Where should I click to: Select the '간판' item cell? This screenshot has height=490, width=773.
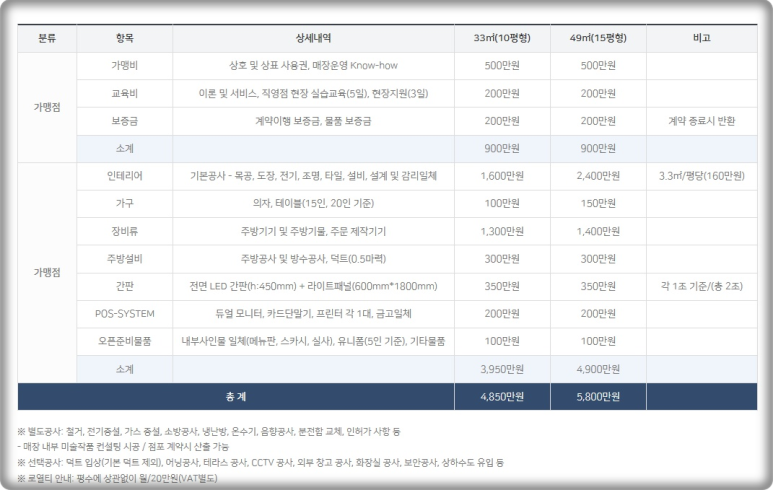(125, 286)
